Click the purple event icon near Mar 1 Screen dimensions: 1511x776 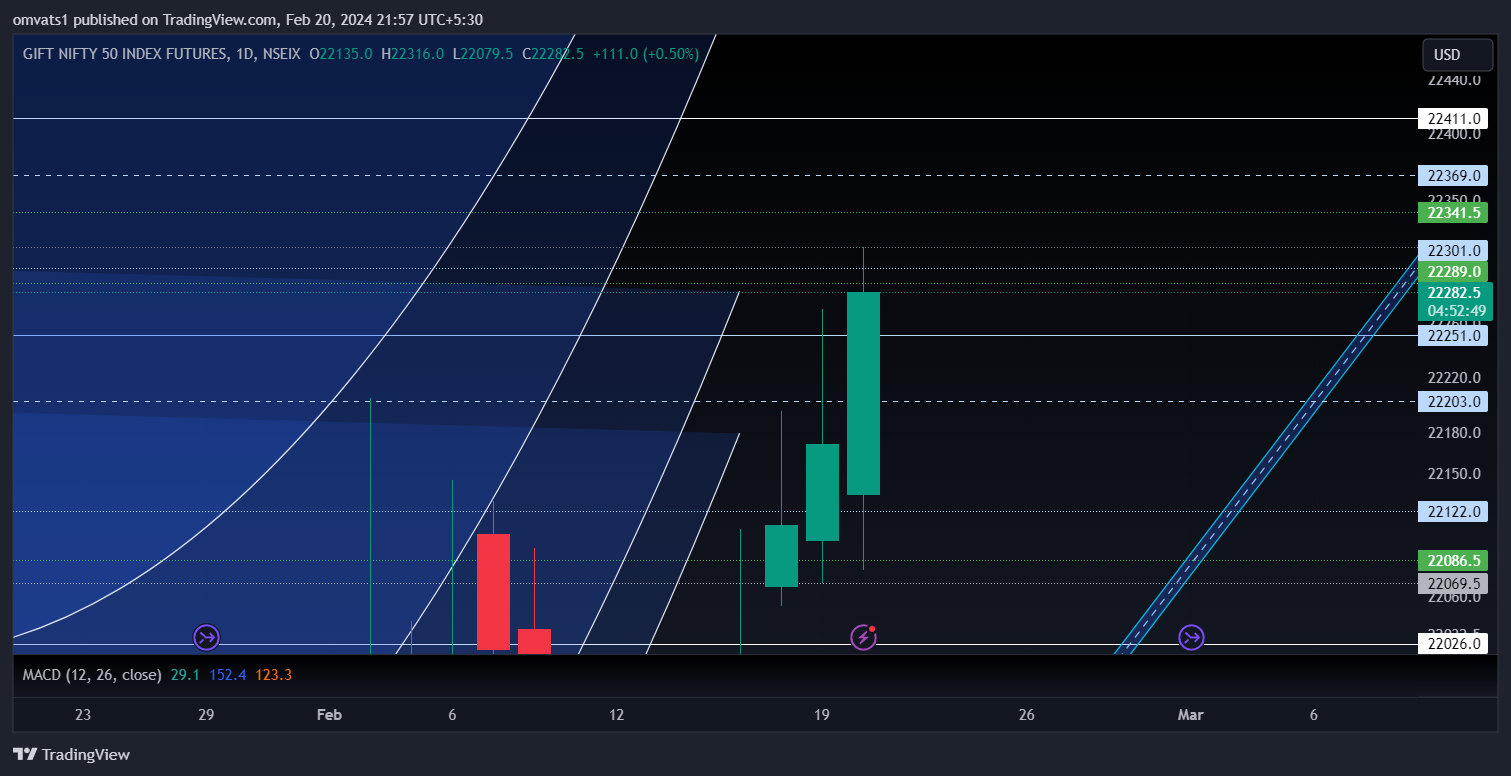pyautogui.click(x=1190, y=637)
